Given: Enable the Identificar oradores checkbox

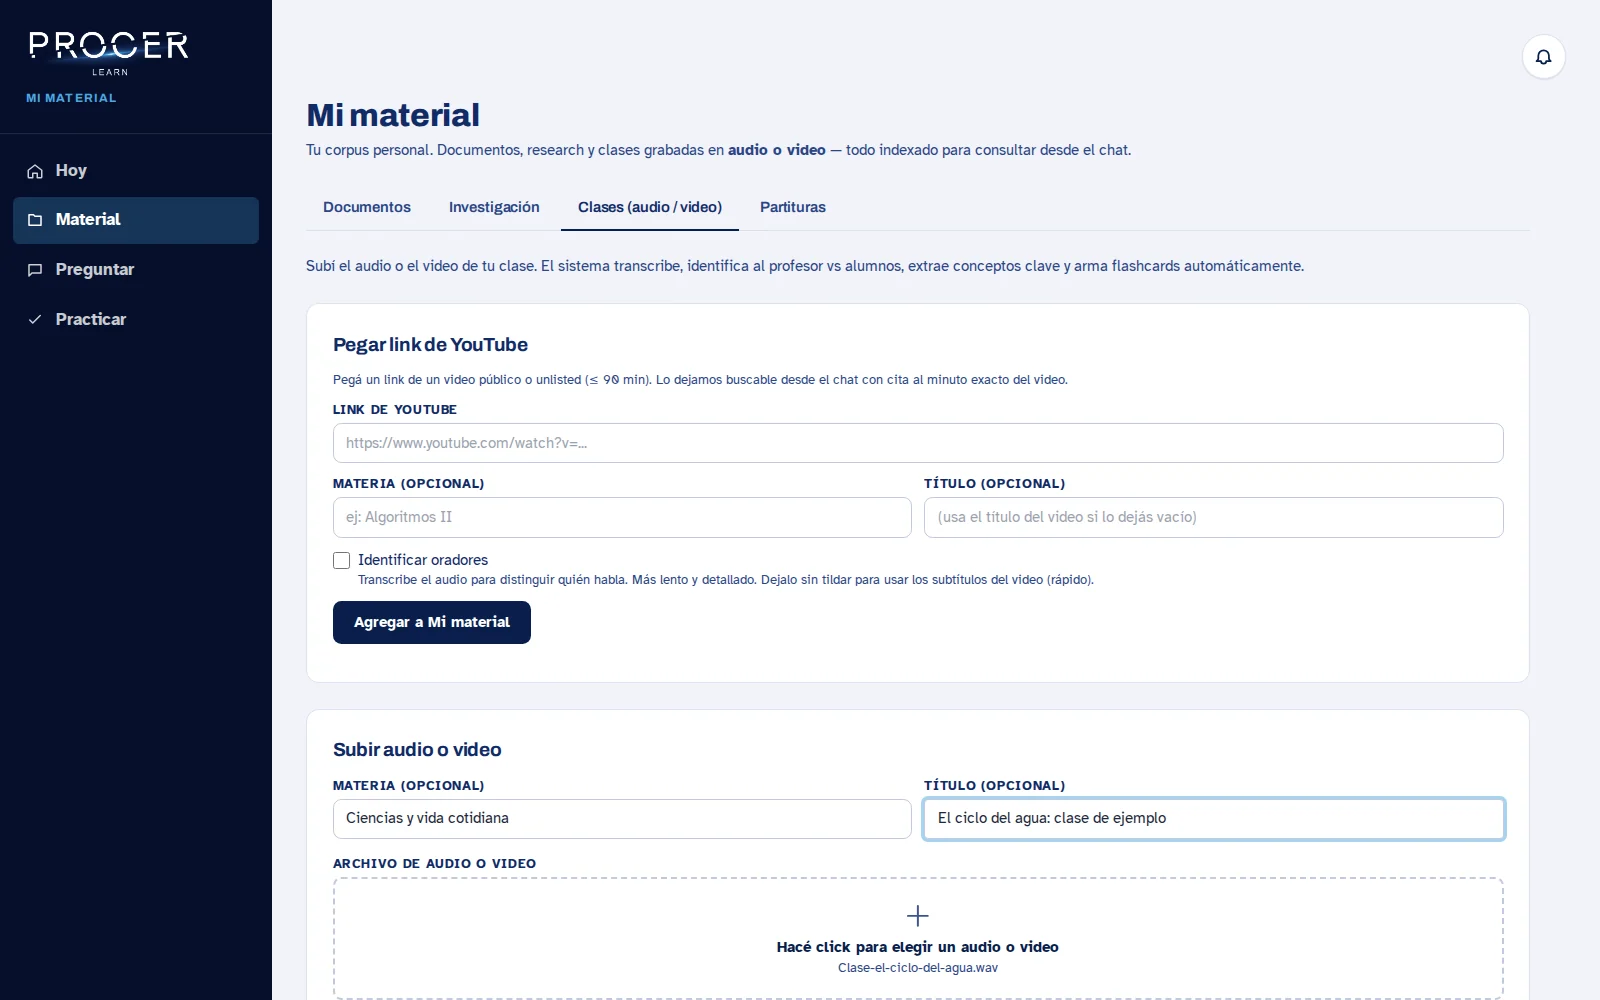Looking at the screenshot, I should pos(342,560).
